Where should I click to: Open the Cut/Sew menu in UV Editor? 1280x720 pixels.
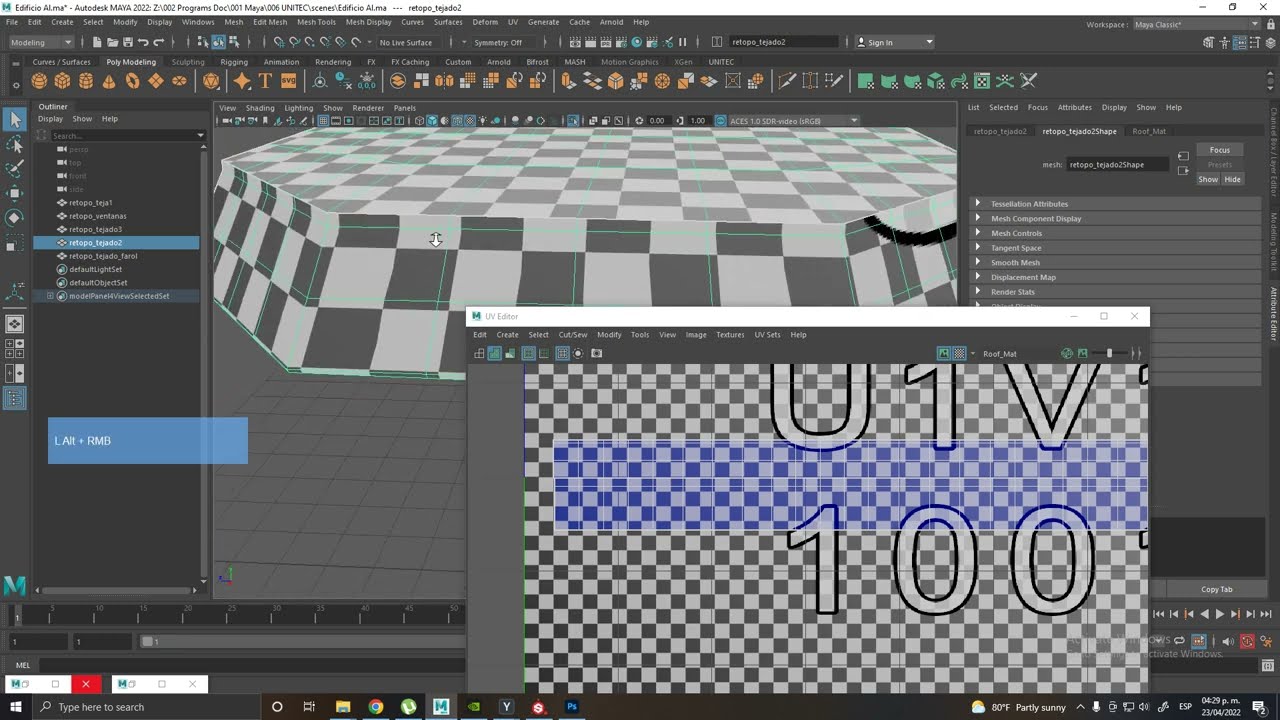573,335
